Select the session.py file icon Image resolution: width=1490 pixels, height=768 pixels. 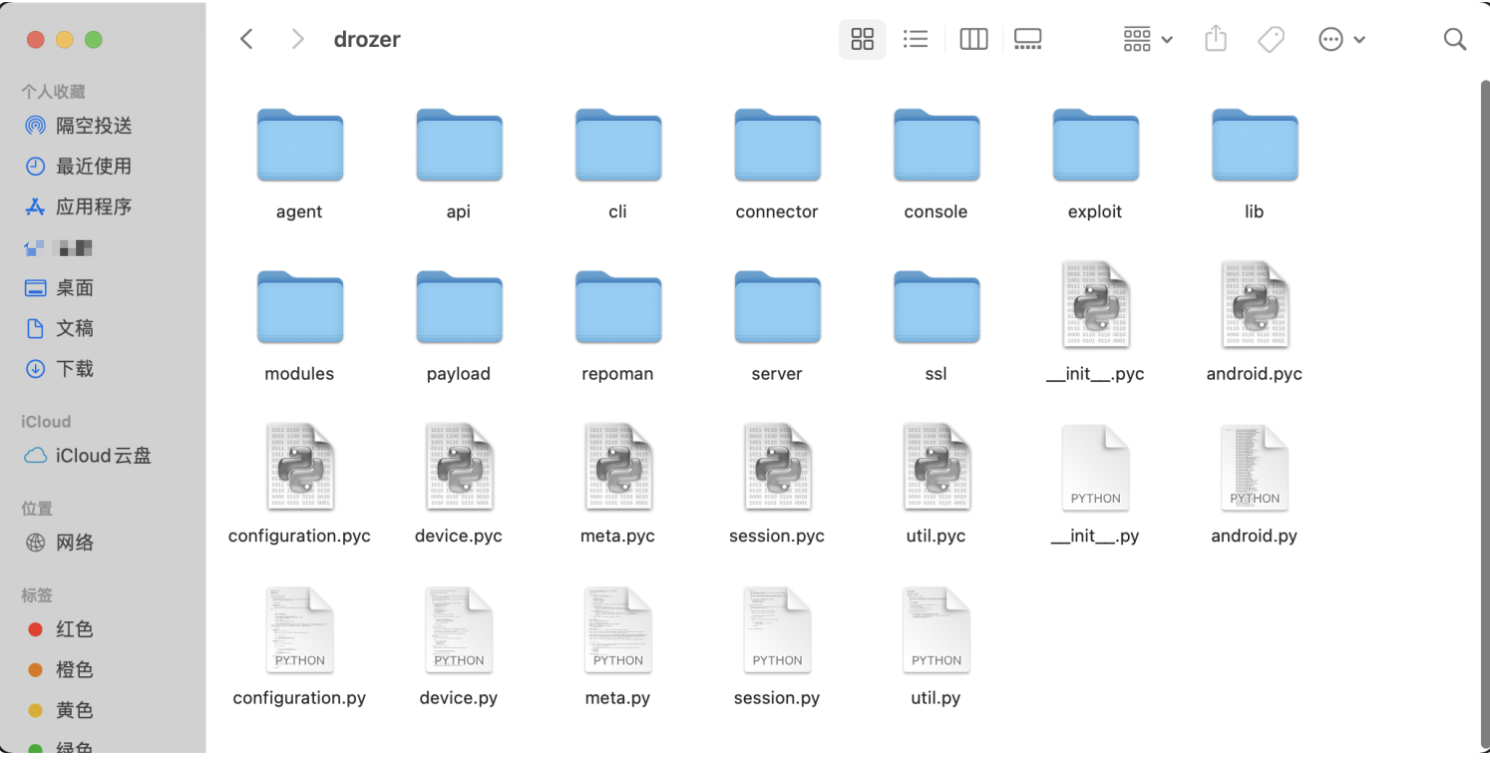pyautogui.click(x=777, y=629)
